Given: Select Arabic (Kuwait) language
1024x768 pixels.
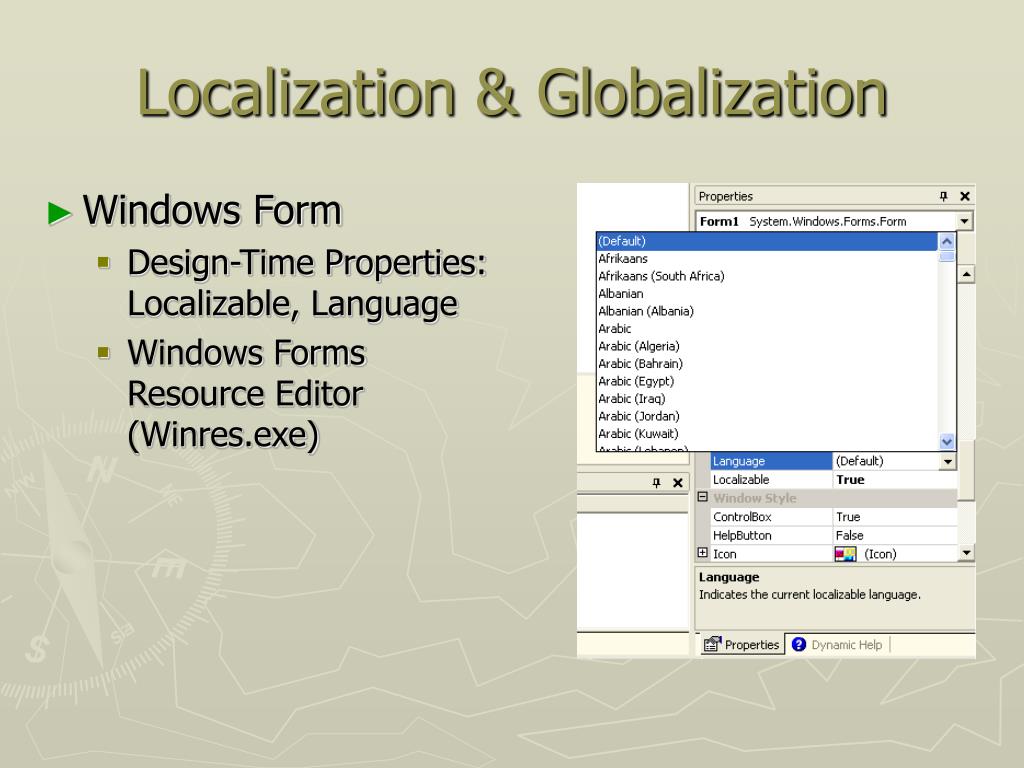Looking at the screenshot, I should (767, 434).
